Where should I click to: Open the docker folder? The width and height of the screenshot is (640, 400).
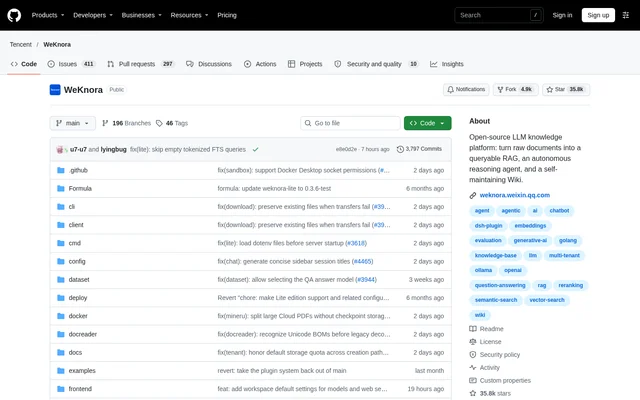(x=78, y=316)
